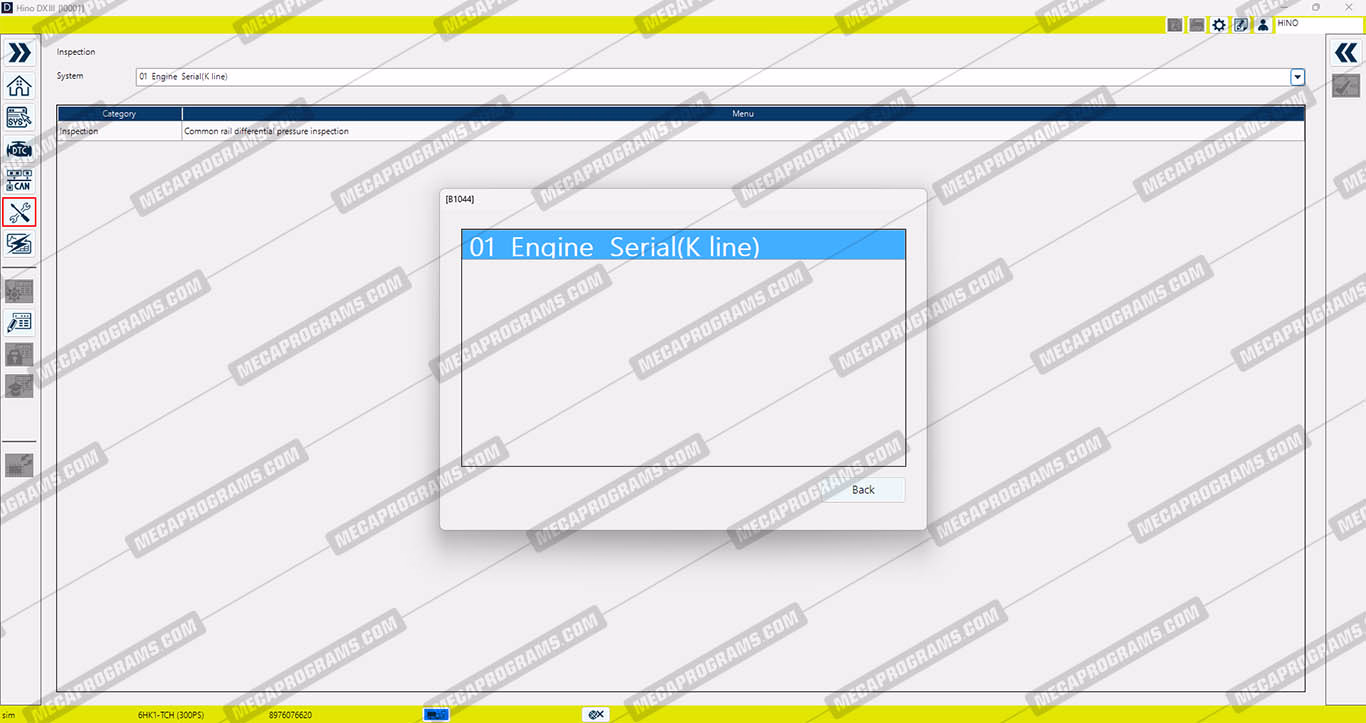The image size is (1366, 723).
Task: Click the HINO user name field
Action: [x=1318, y=24]
